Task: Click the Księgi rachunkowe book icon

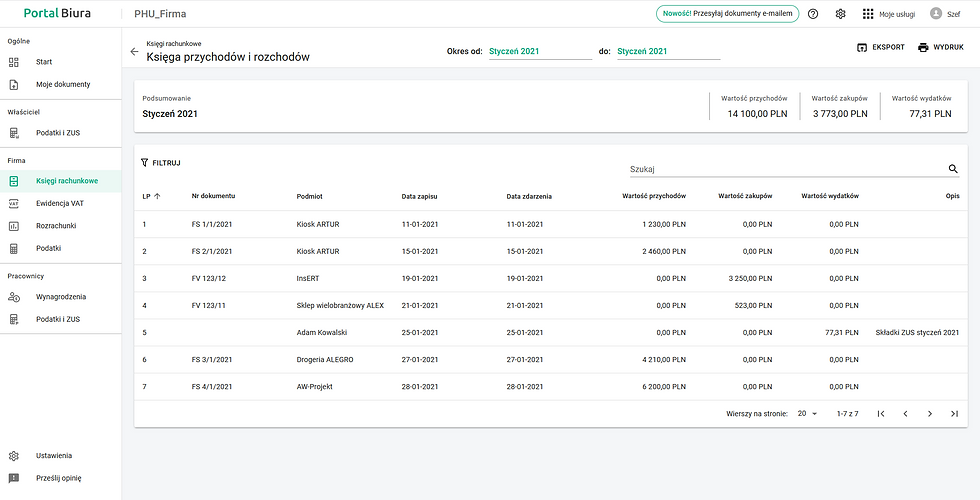Action: pos(14,181)
